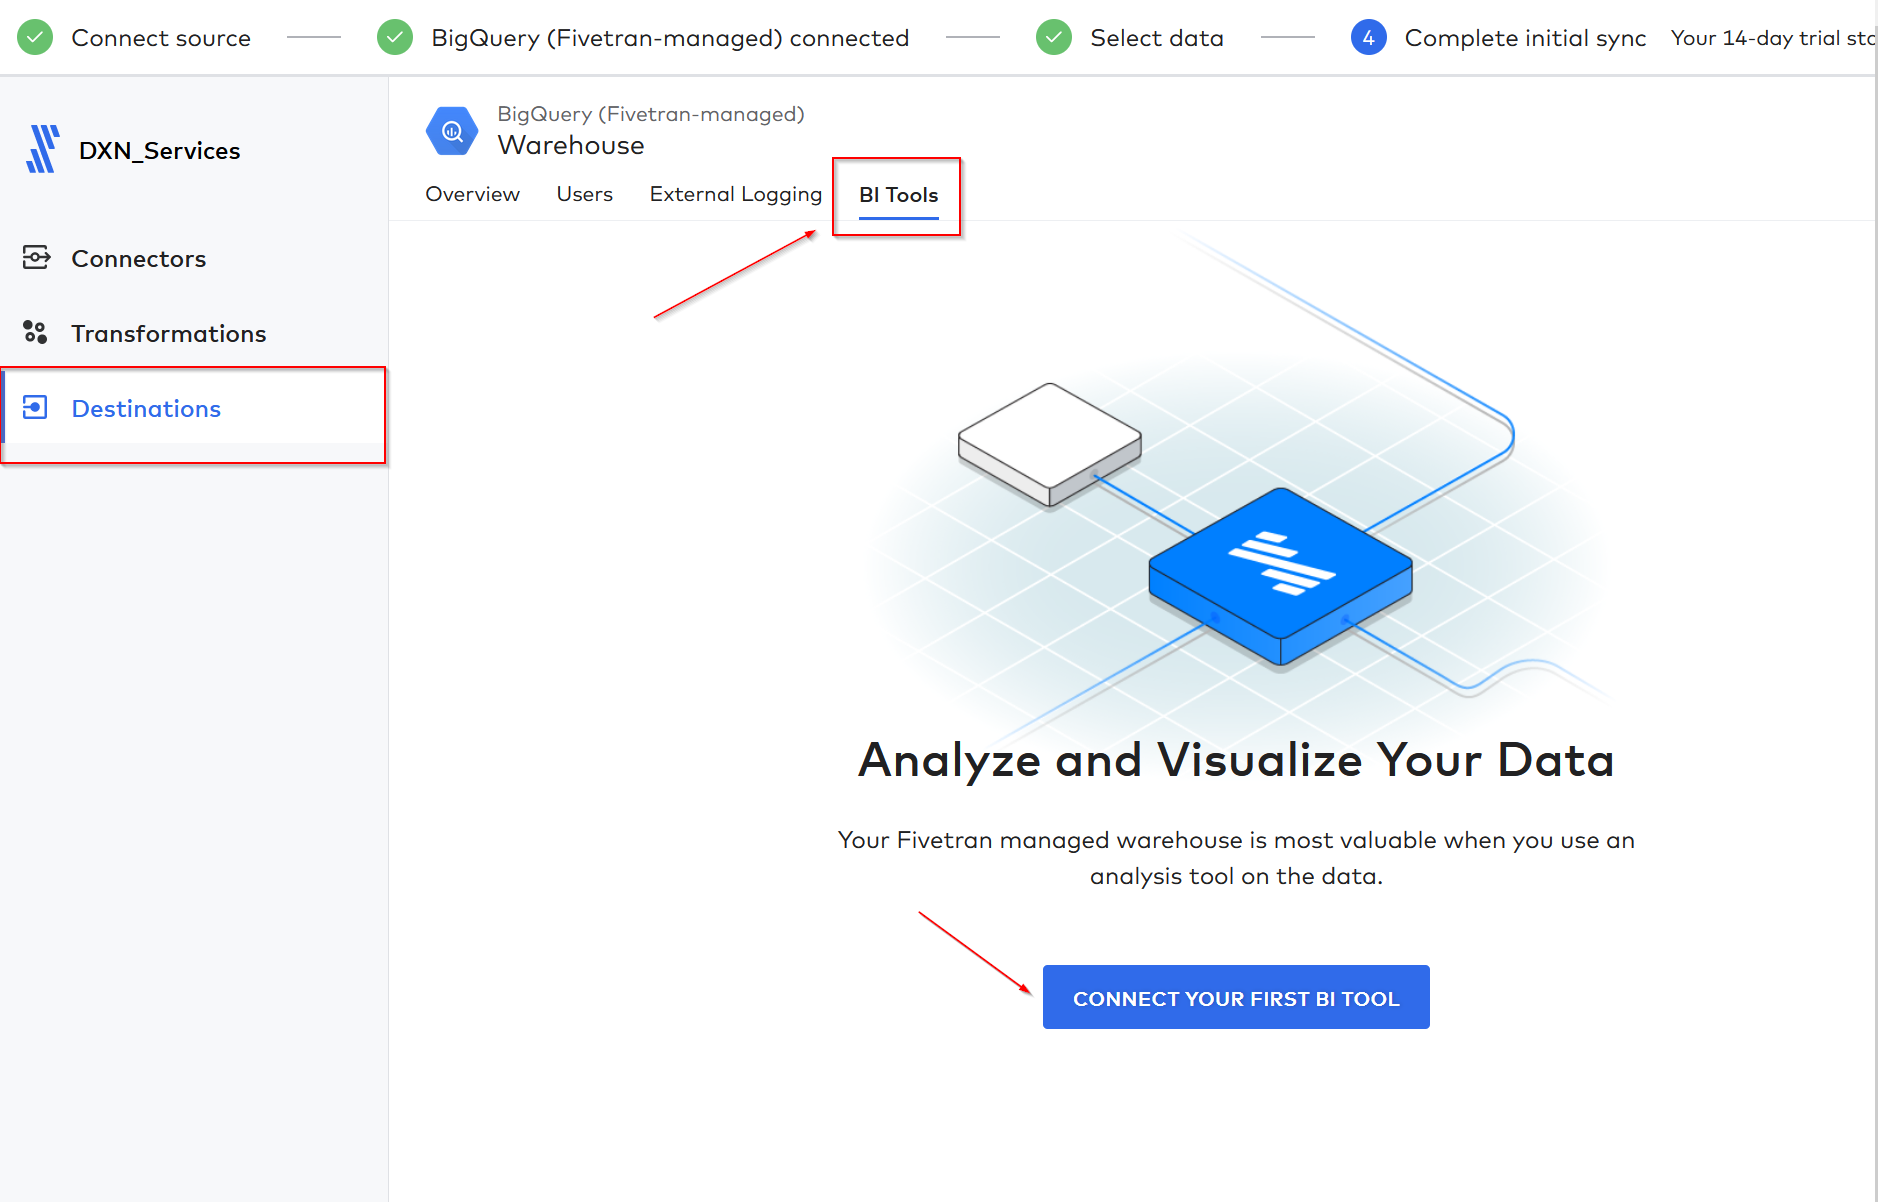Screen dimensions: 1878x1202
Task: Switch to the Overview tab
Action: (472, 194)
